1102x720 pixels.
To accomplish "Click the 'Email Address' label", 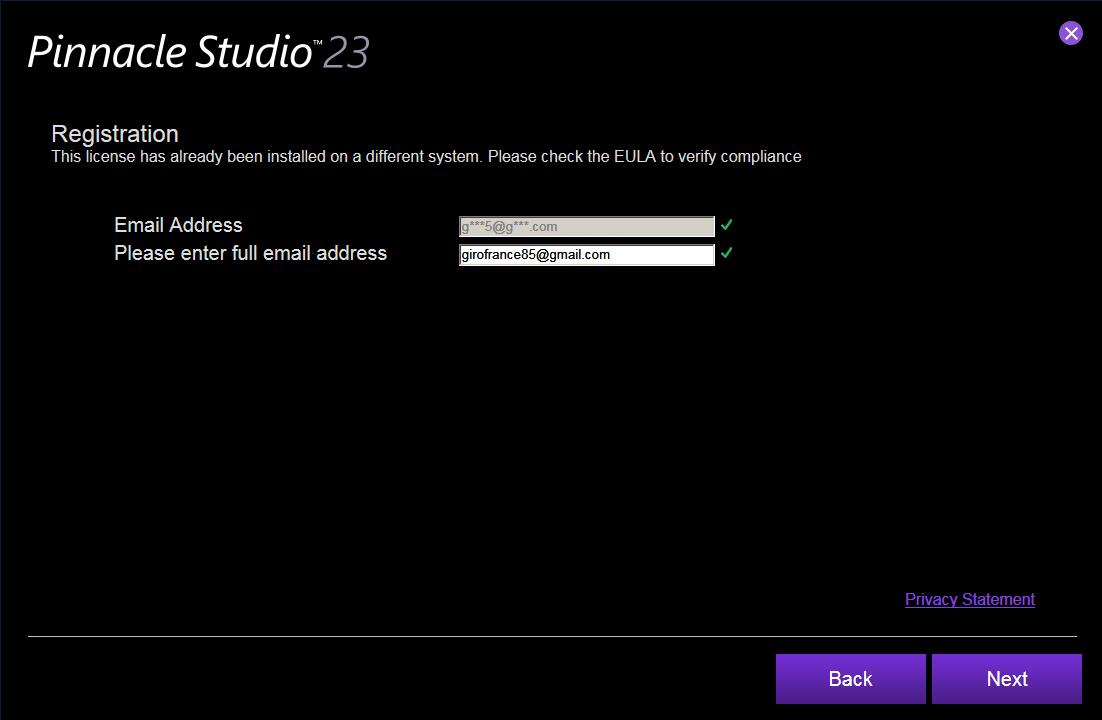I will point(179,225).
